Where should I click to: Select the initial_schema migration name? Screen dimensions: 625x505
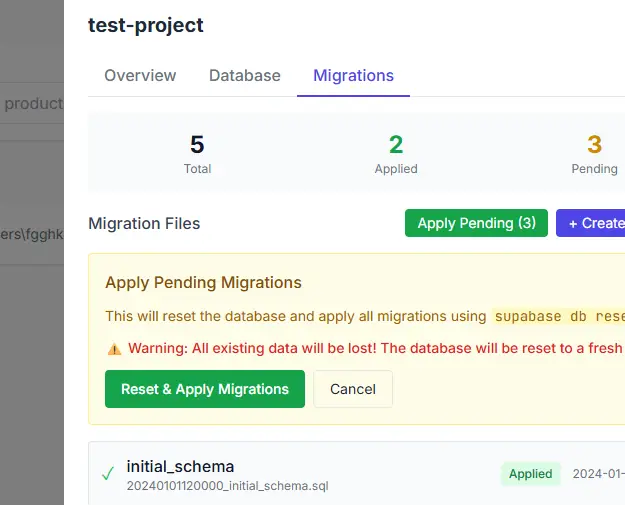tap(180, 466)
